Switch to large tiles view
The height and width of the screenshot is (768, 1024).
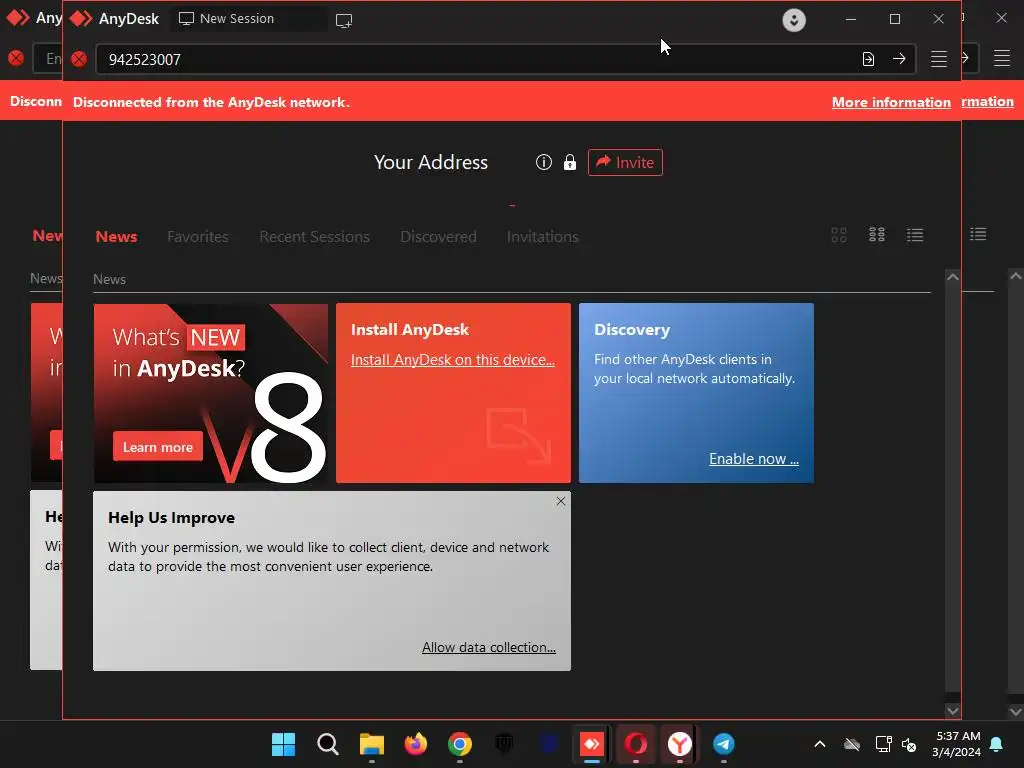coord(839,234)
